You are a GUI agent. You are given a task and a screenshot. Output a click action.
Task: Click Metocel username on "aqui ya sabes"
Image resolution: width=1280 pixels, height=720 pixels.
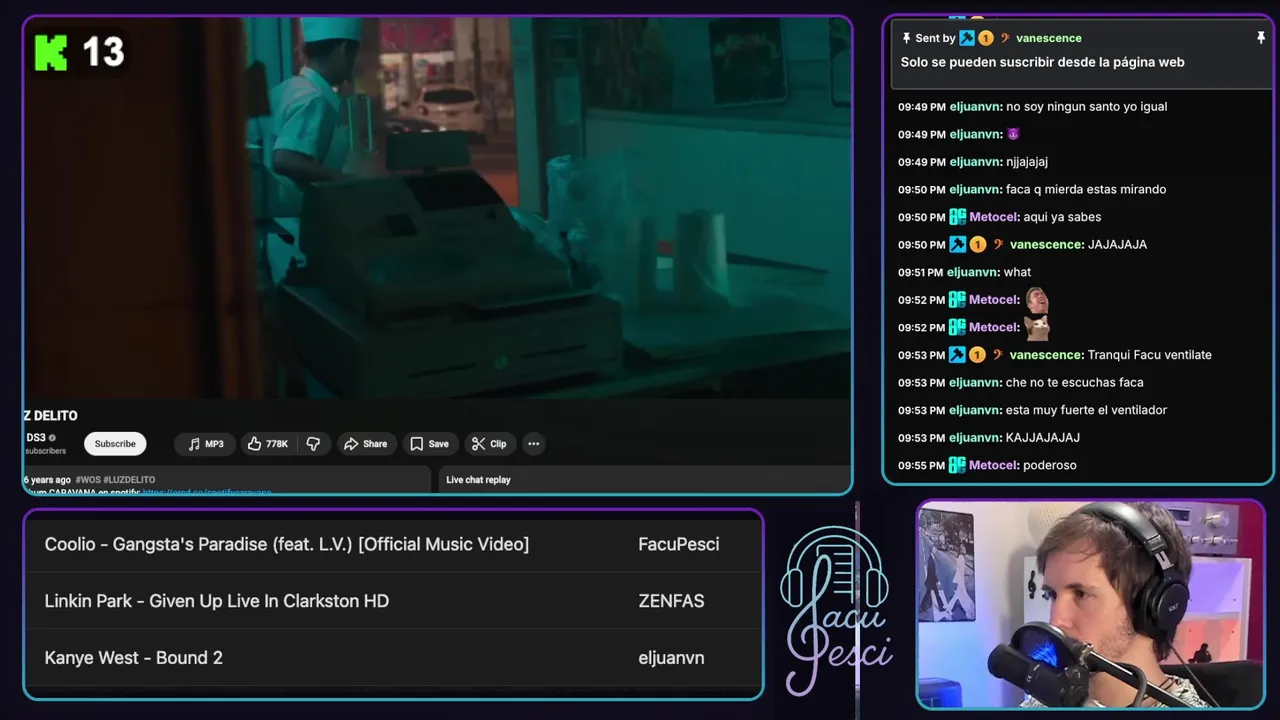pyautogui.click(x=994, y=217)
